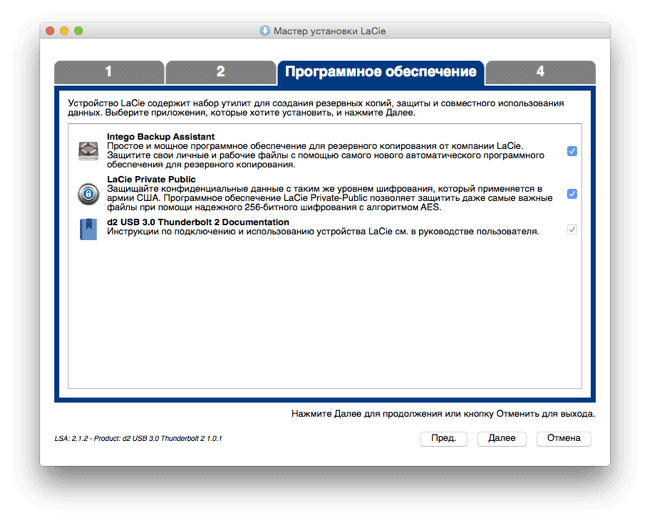
Task: Switch to step 4 tab
Action: 541,73
